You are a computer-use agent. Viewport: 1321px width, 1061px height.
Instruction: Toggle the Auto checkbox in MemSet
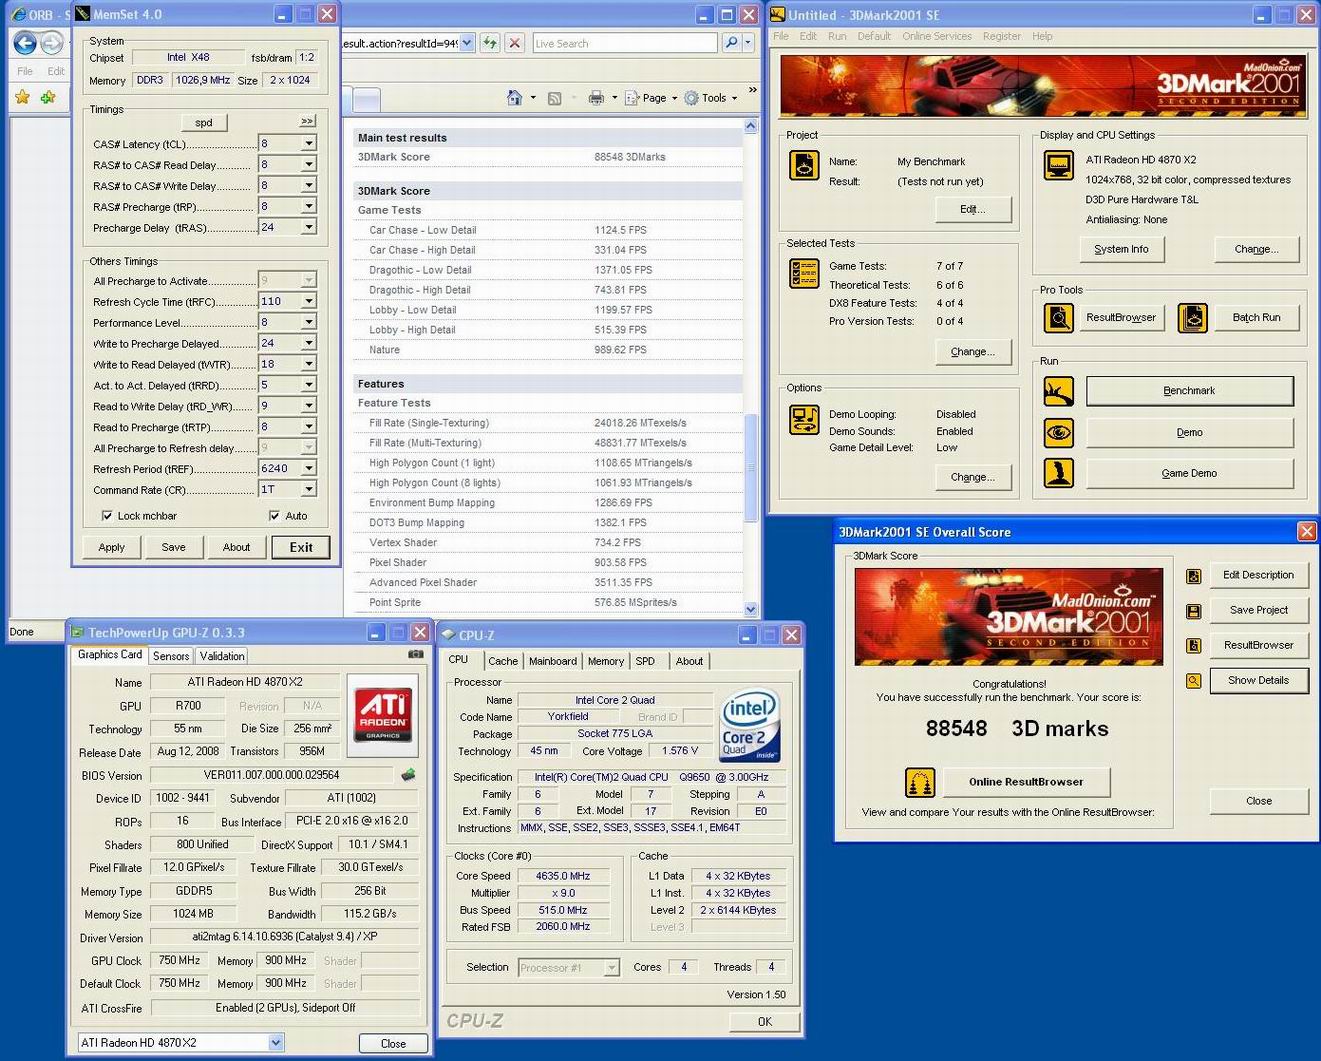coord(274,516)
